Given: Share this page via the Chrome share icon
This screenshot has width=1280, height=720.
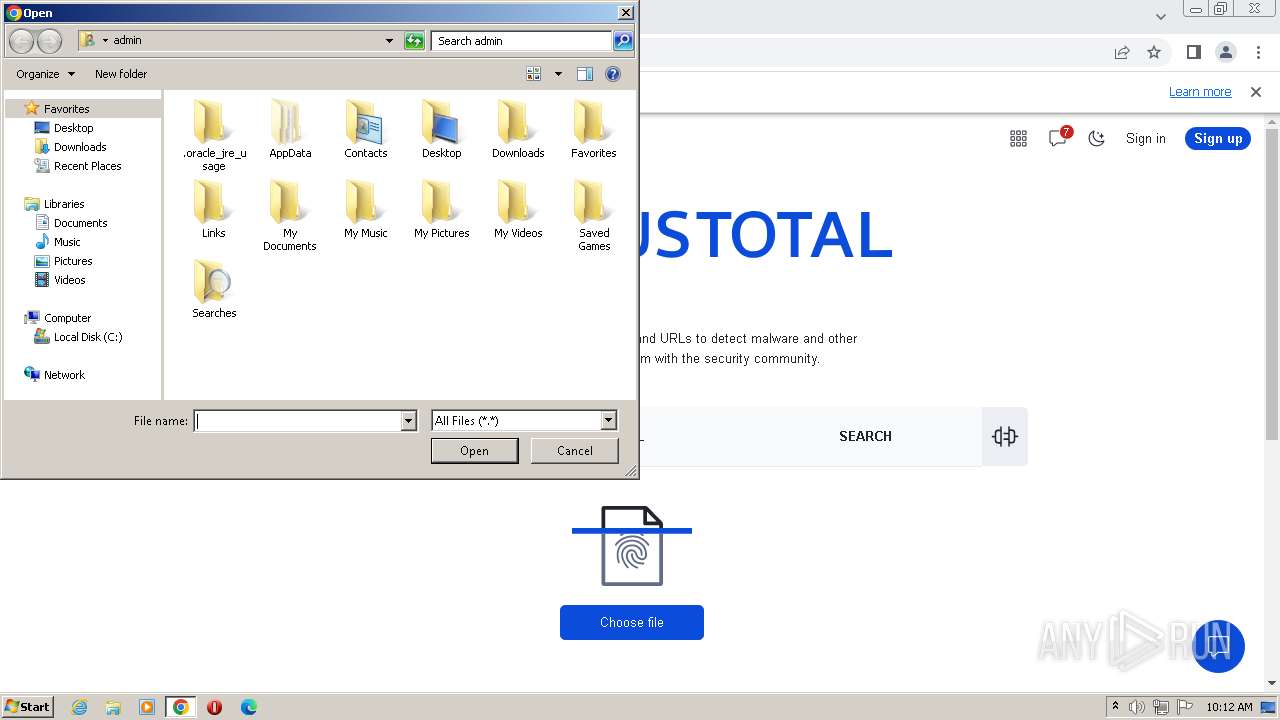Looking at the screenshot, I should point(1122,52).
